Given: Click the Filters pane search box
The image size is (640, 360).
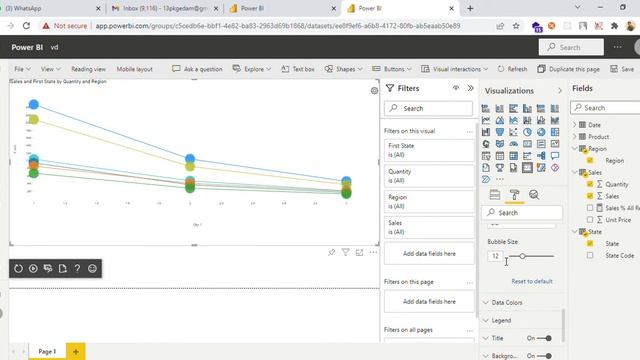Looking at the screenshot, I should coord(428,108).
